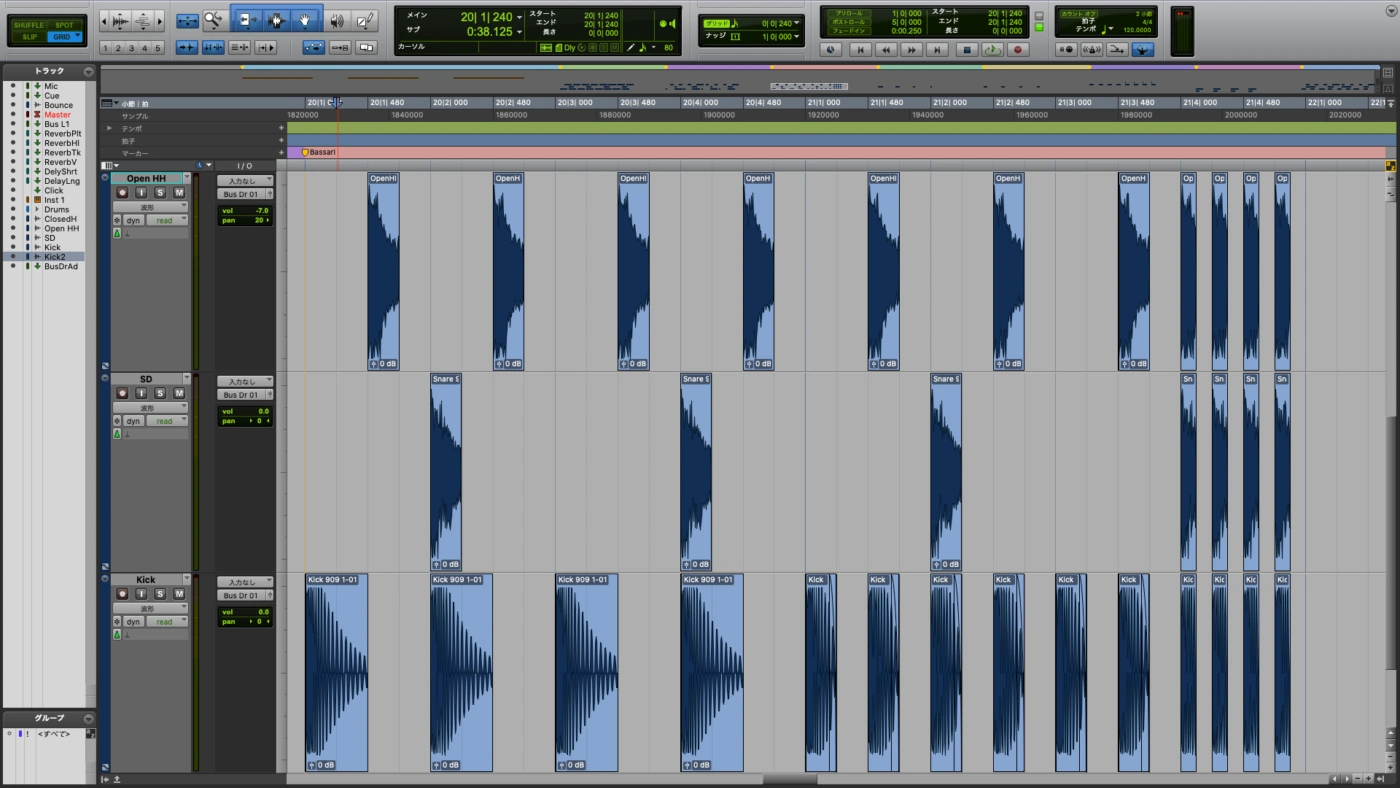The height and width of the screenshot is (788, 1400).
Task: Toggle the countoff wait-for-note button
Action: pos(1066,49)
